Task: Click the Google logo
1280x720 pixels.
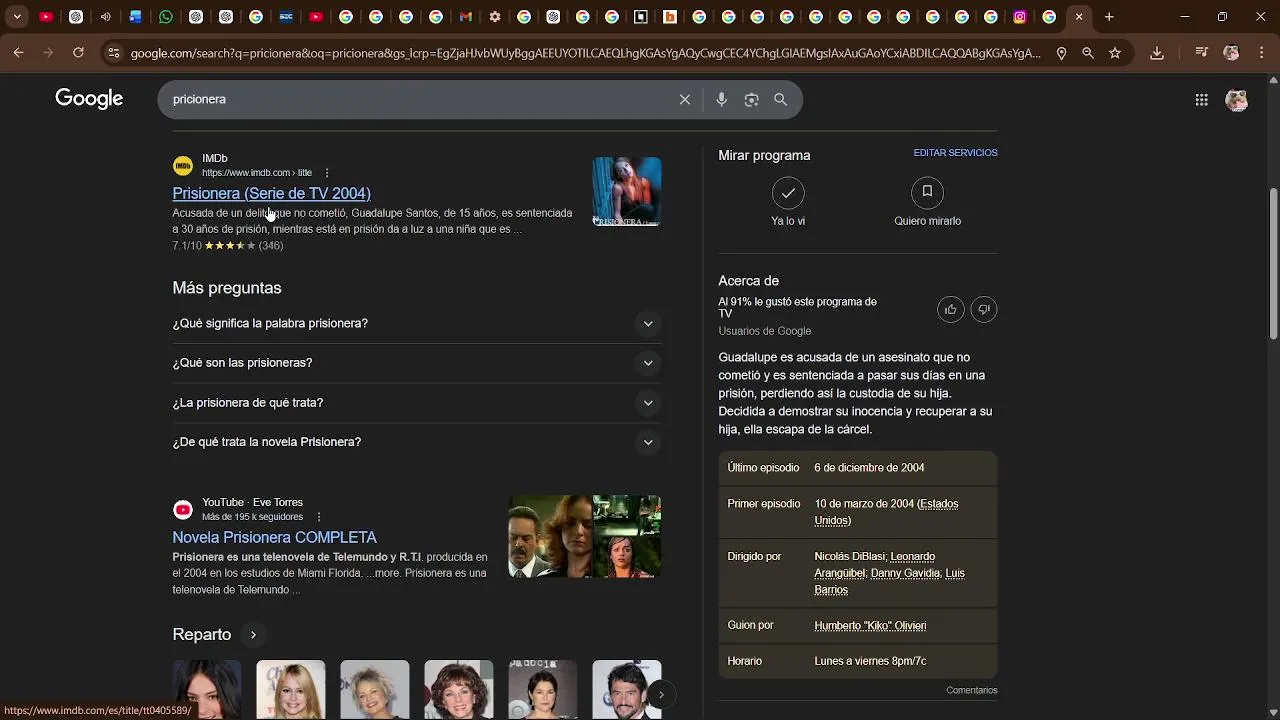Action: point(89,99)
